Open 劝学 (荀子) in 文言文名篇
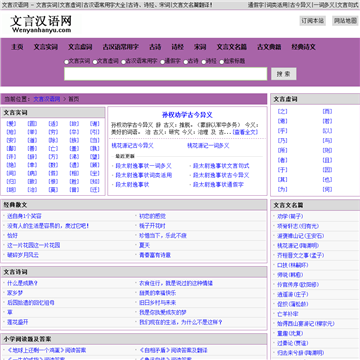 pos(290,216)
